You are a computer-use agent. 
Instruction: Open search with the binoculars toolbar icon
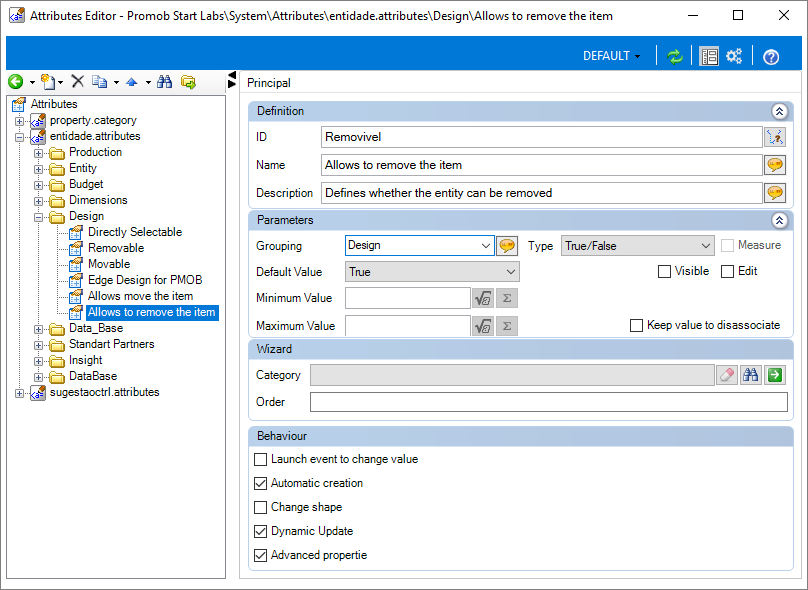[165, 81]
